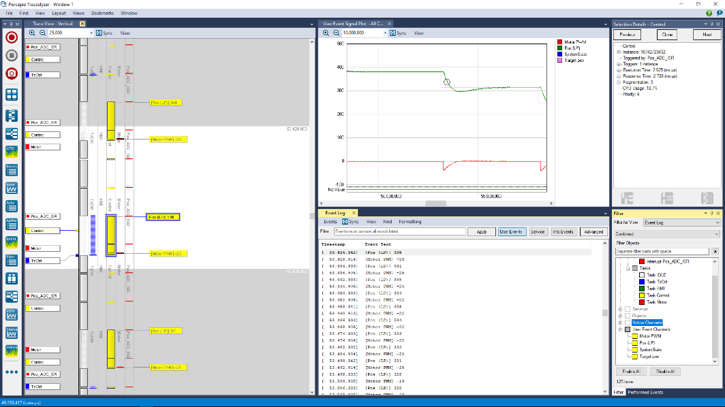Click the left layout icon below Selection Details
Screen dimensions: 725x407
tap(627, 198)
